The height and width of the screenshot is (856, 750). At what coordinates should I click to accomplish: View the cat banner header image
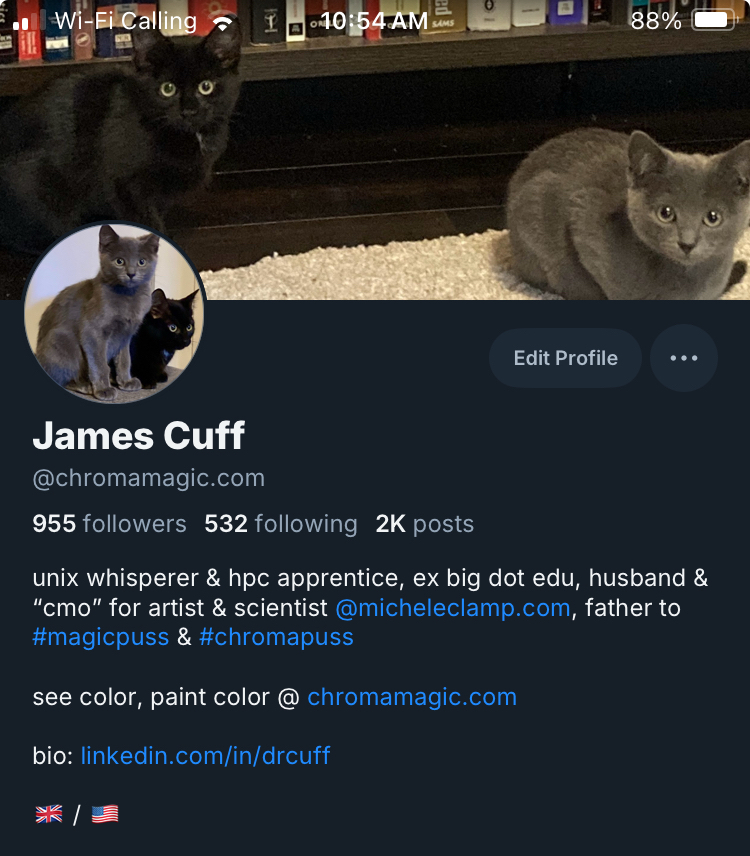pyautogui.click(x=375, y=150)
